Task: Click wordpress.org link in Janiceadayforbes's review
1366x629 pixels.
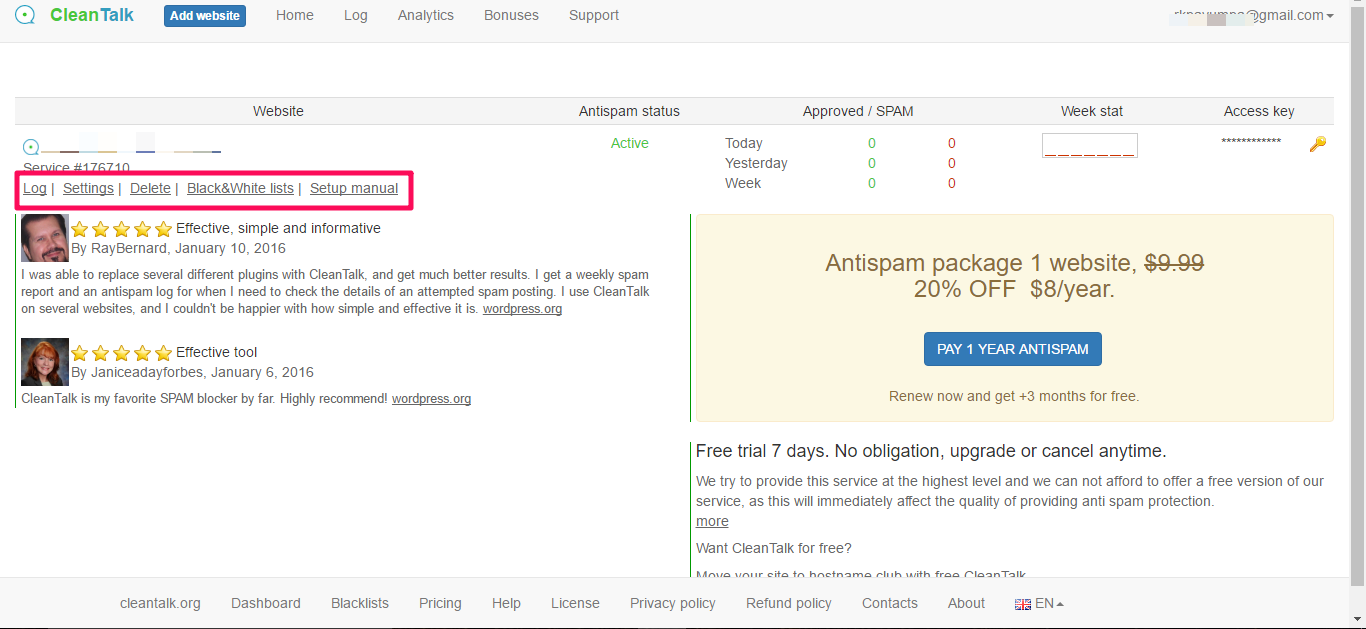Action: (431, 399)
